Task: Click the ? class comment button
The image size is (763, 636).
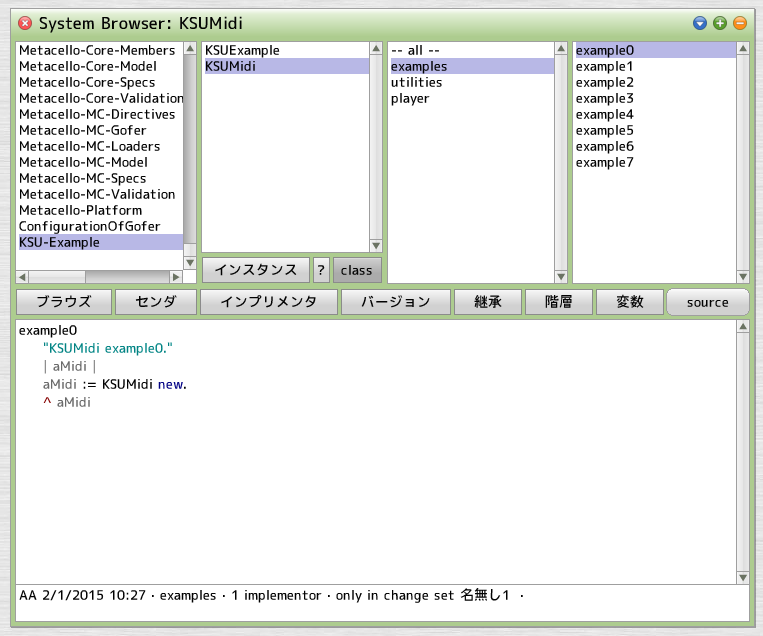Action: pos(321,270)
